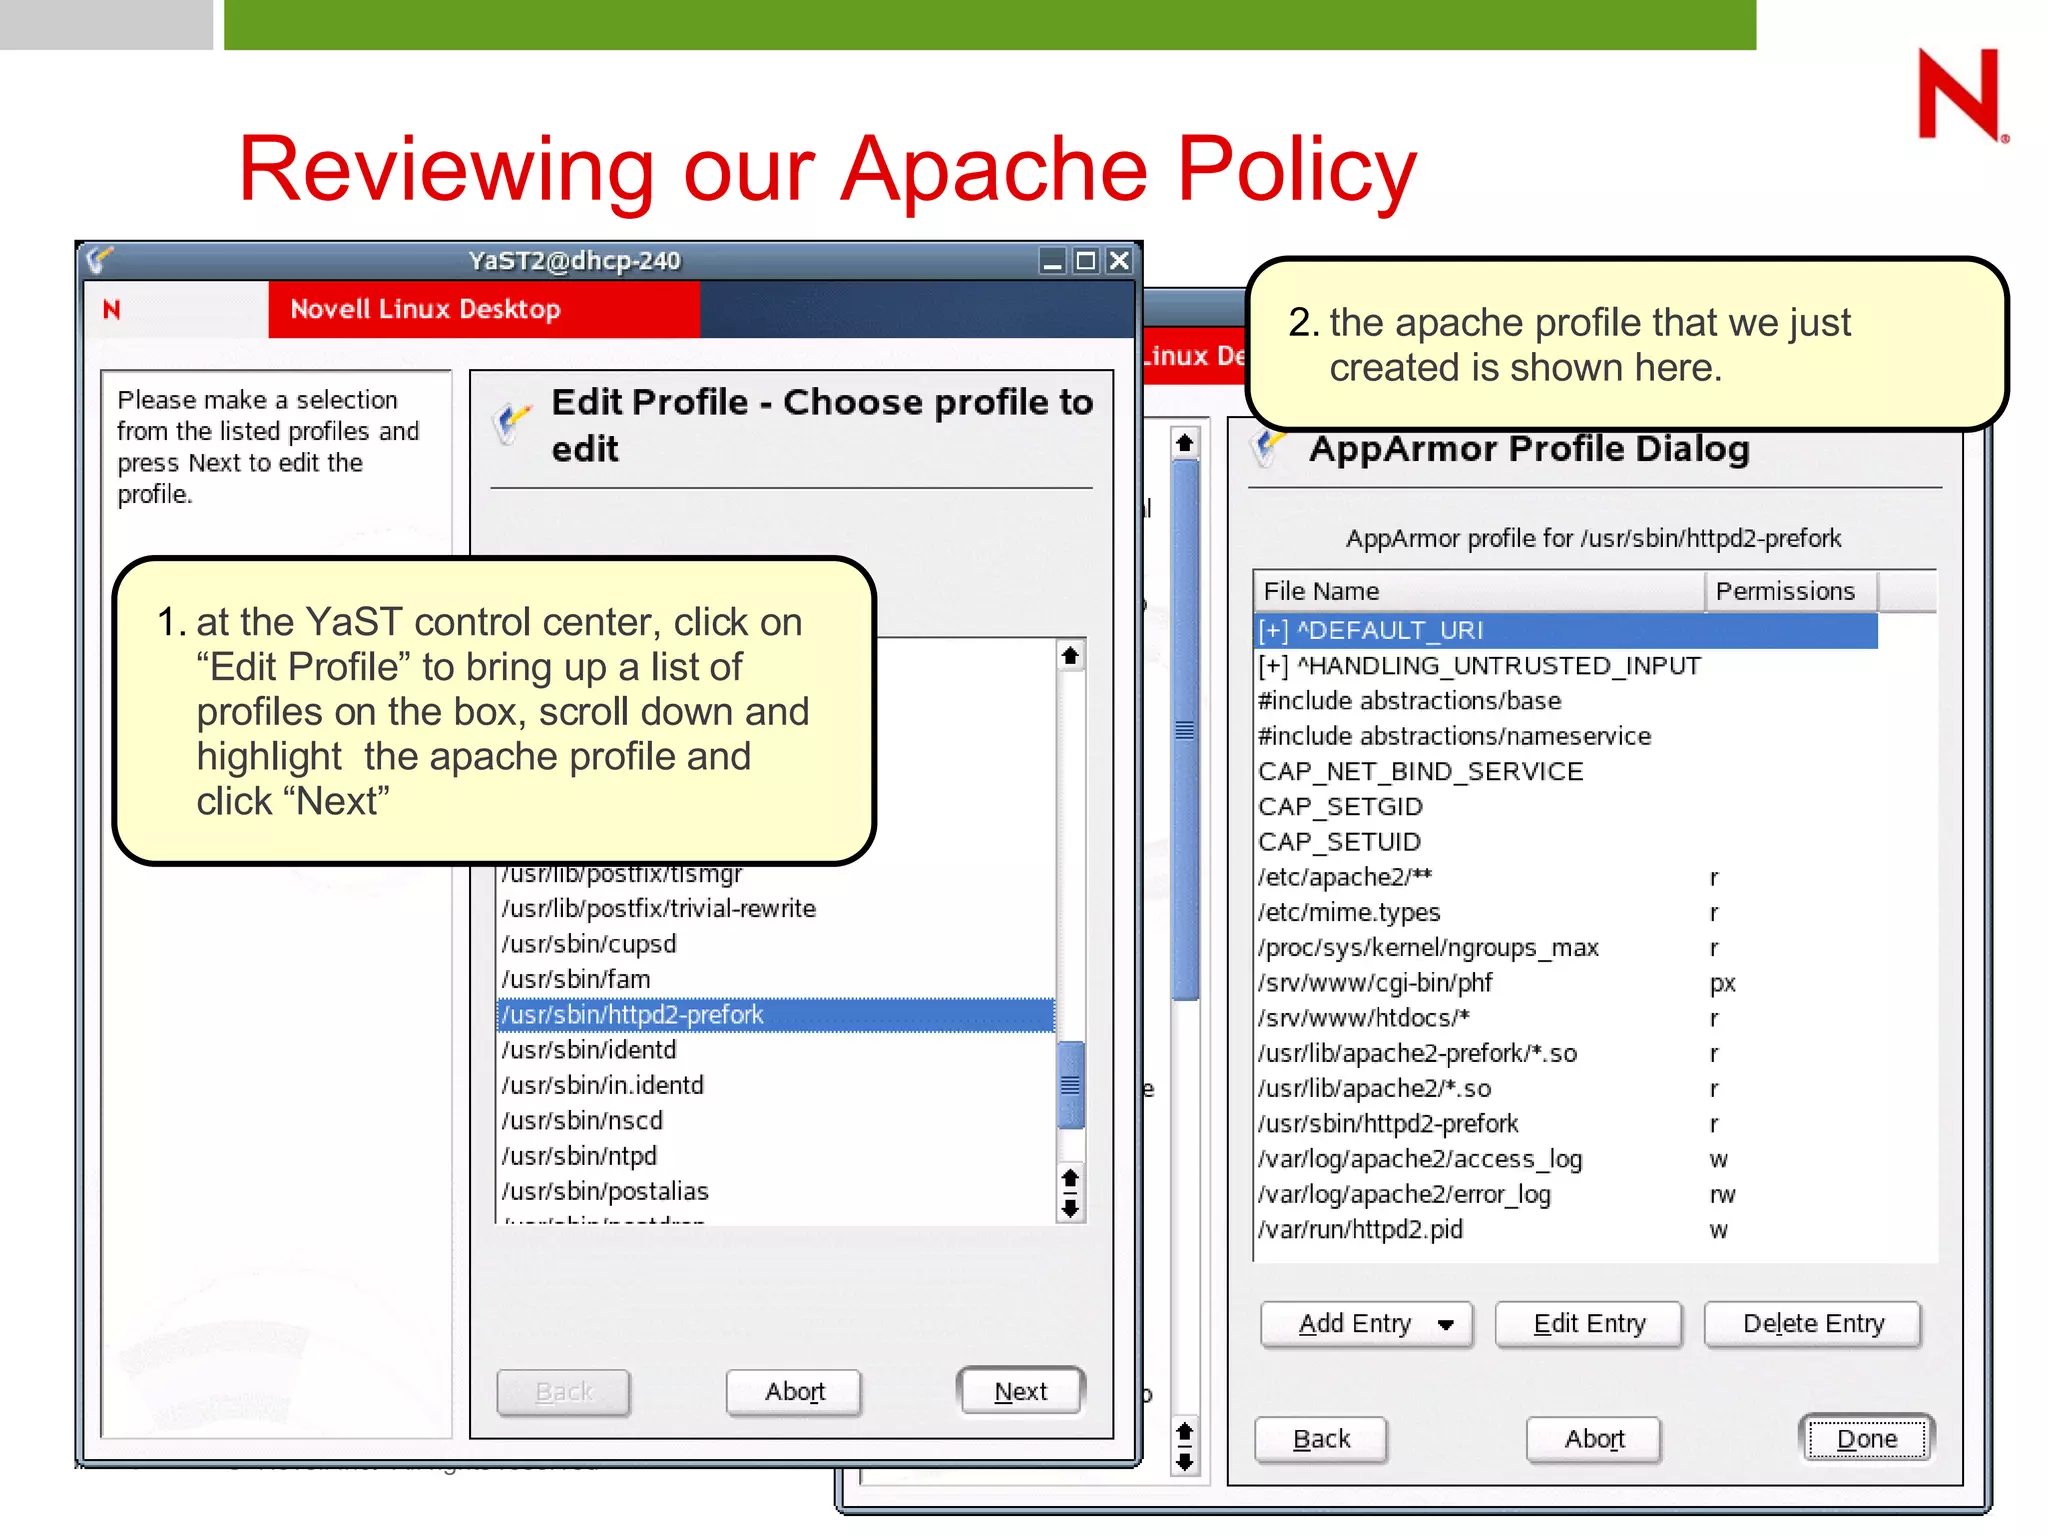Maximize the YaST2@dhcp-240 window
Screen dimensions: 2048x1536
(1085, 261)
